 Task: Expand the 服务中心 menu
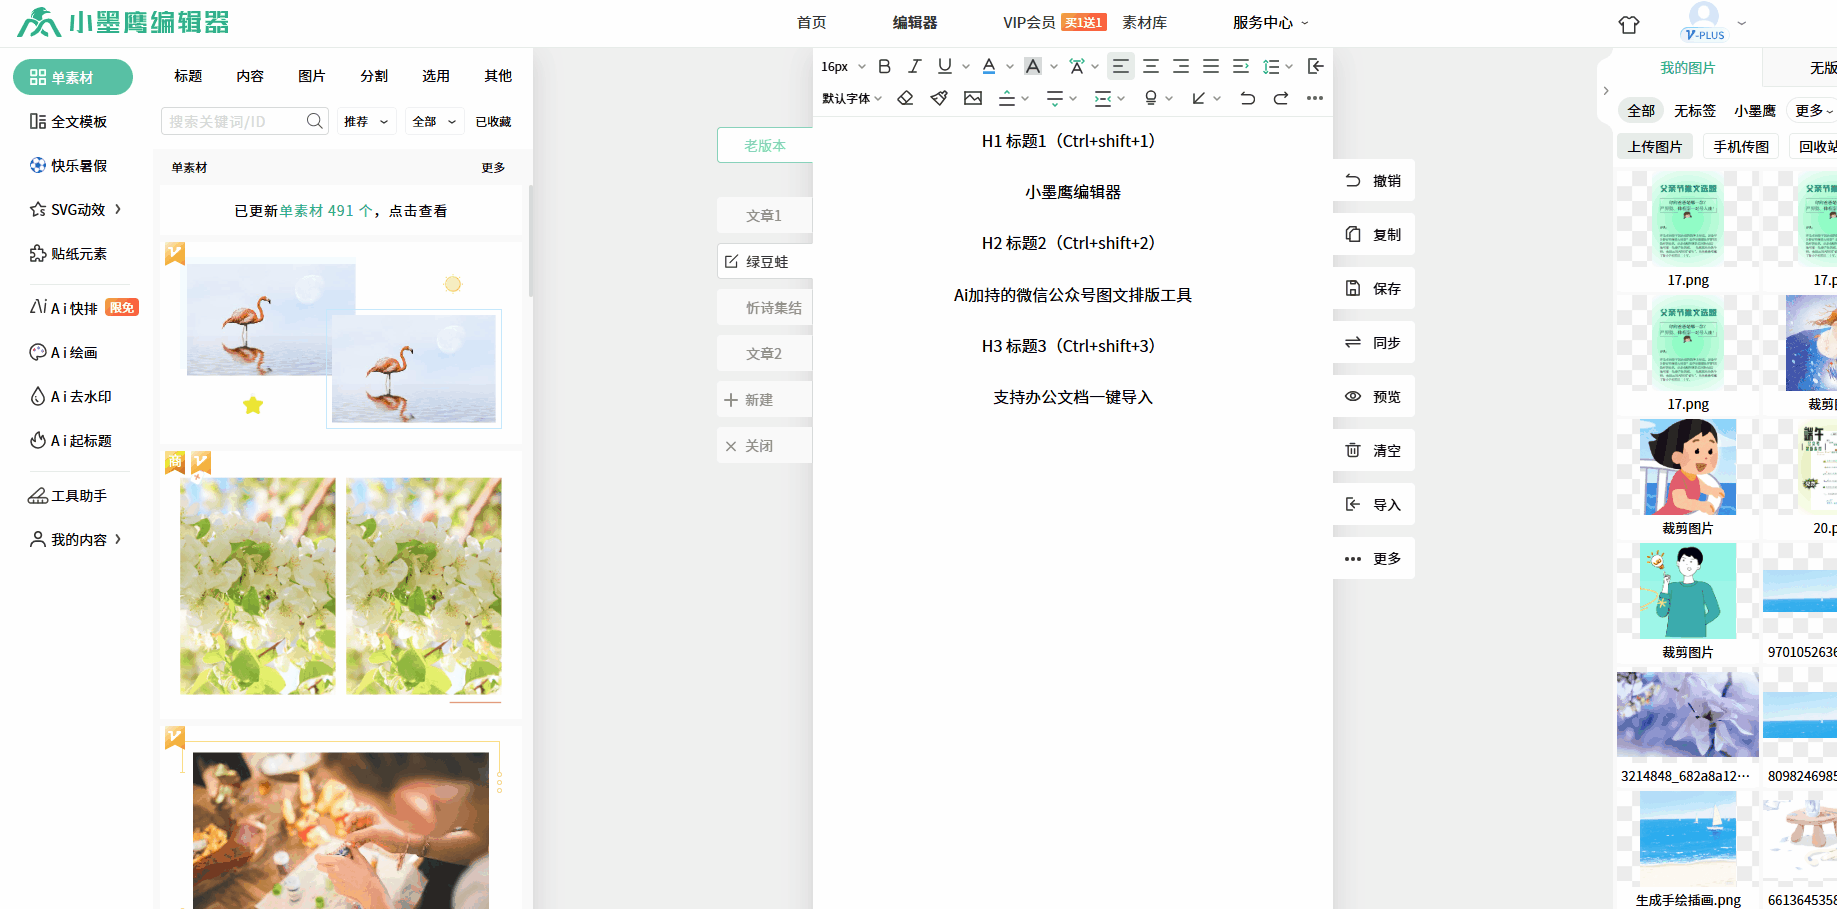tap(1270, 22)
